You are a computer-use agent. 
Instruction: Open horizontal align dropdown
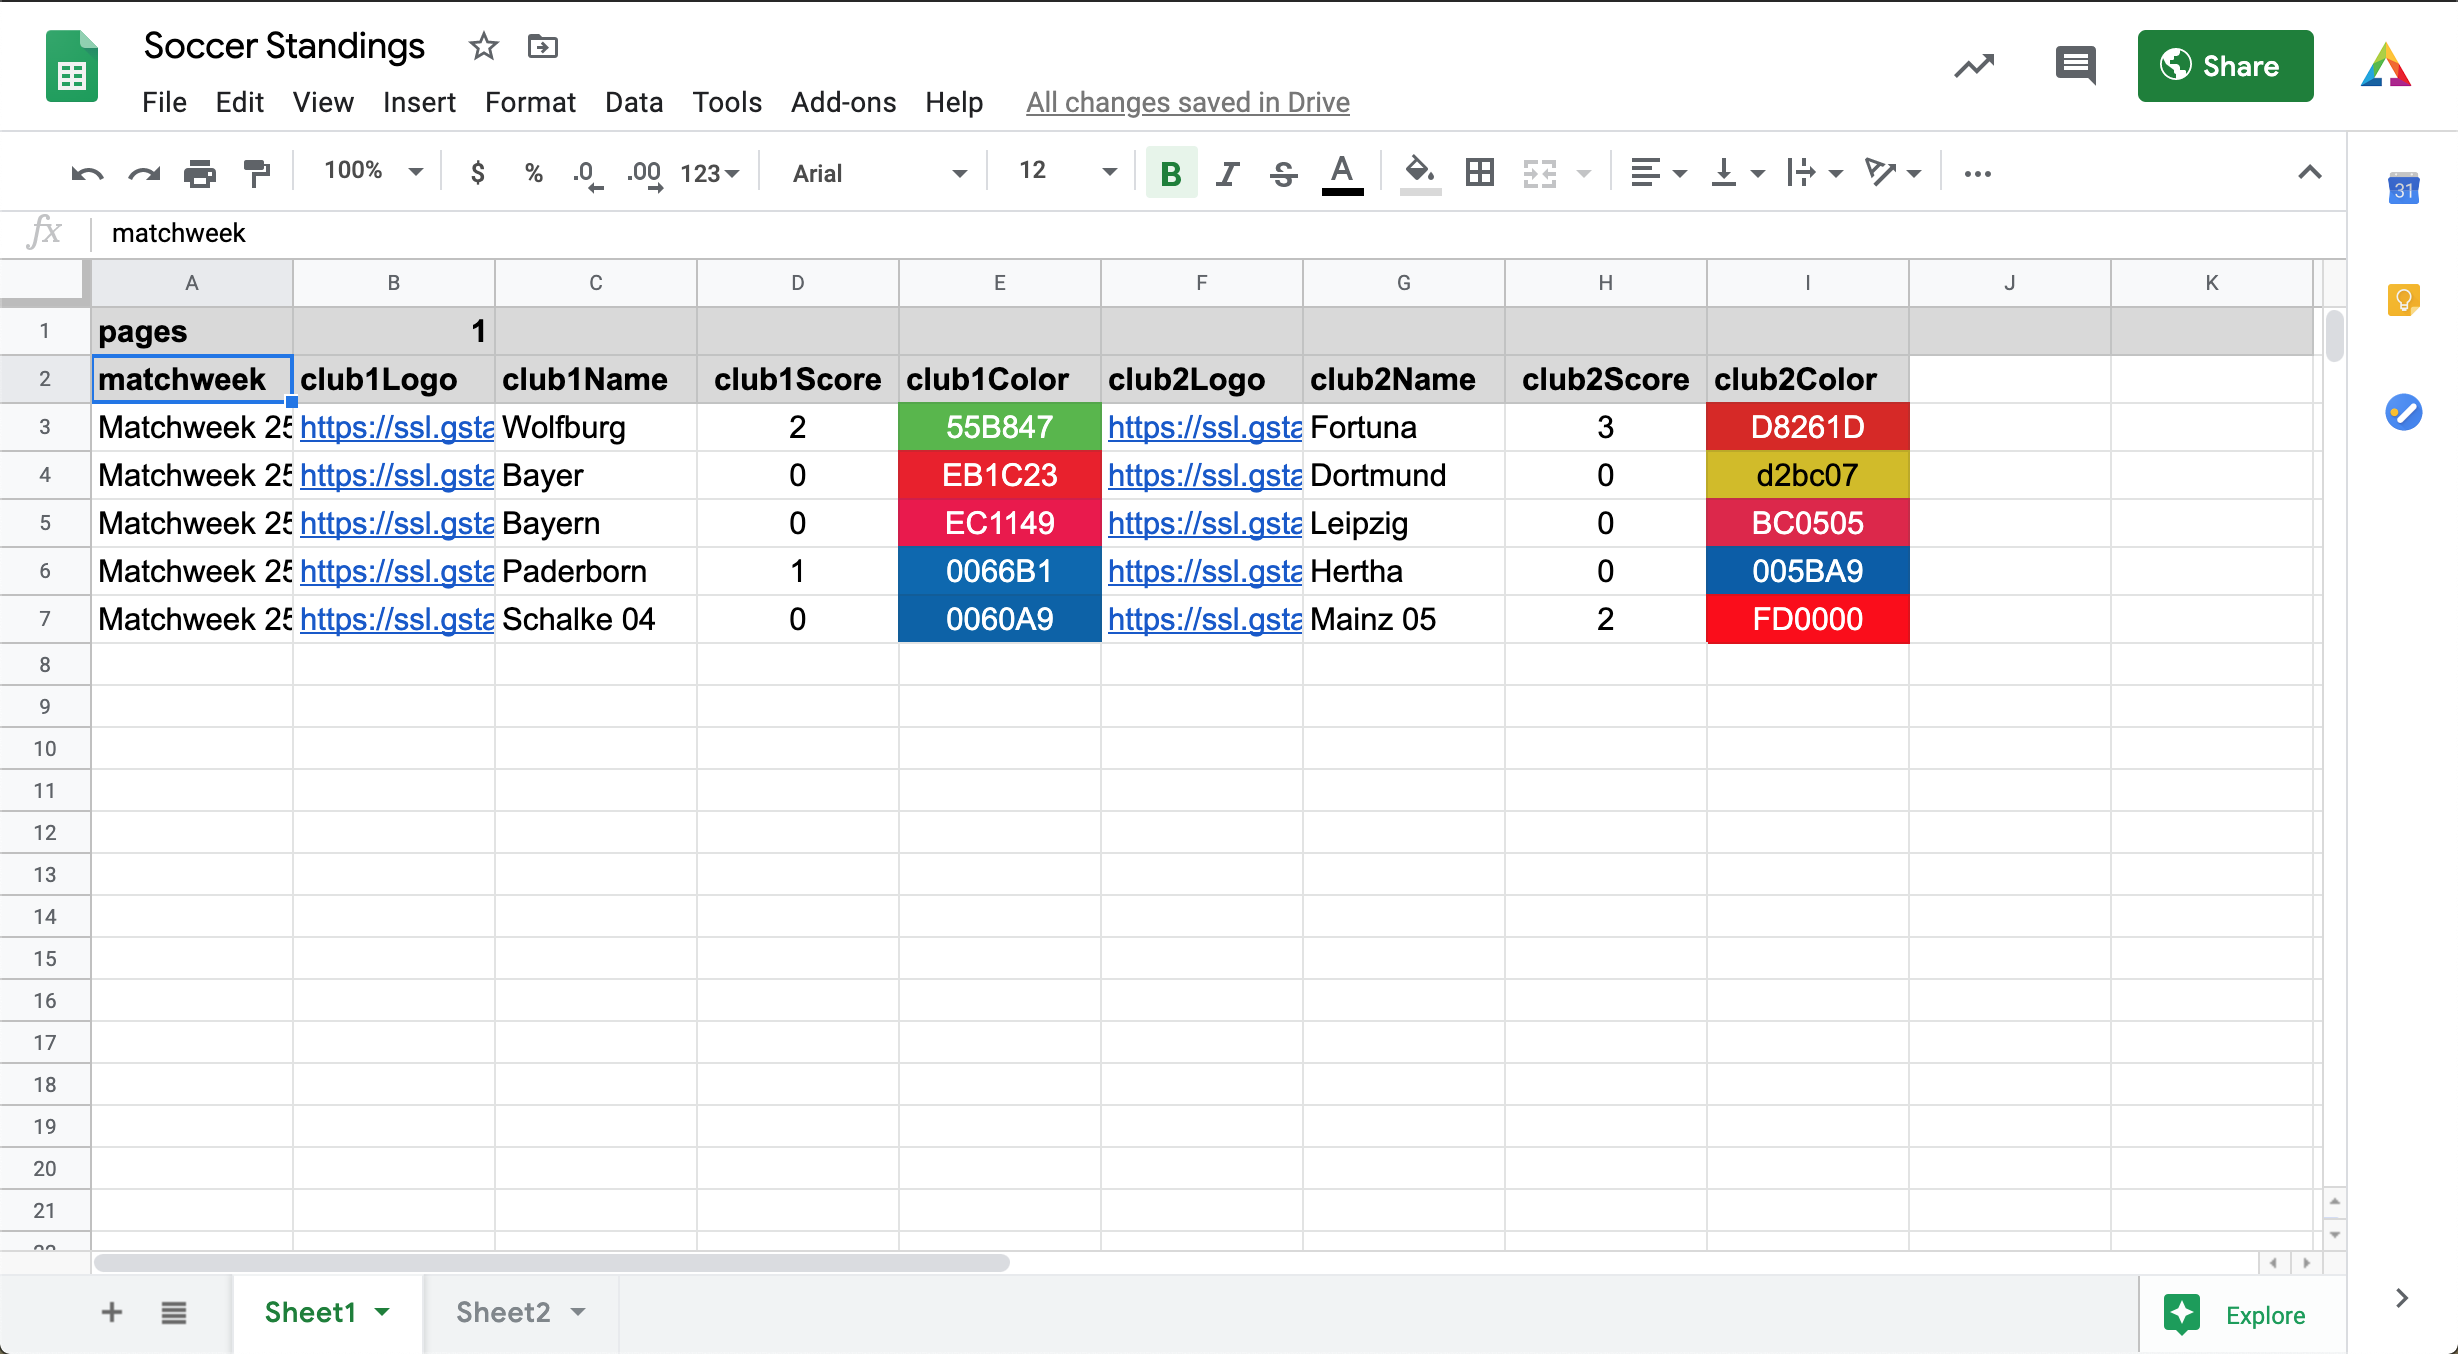[x=1658, y=173]
